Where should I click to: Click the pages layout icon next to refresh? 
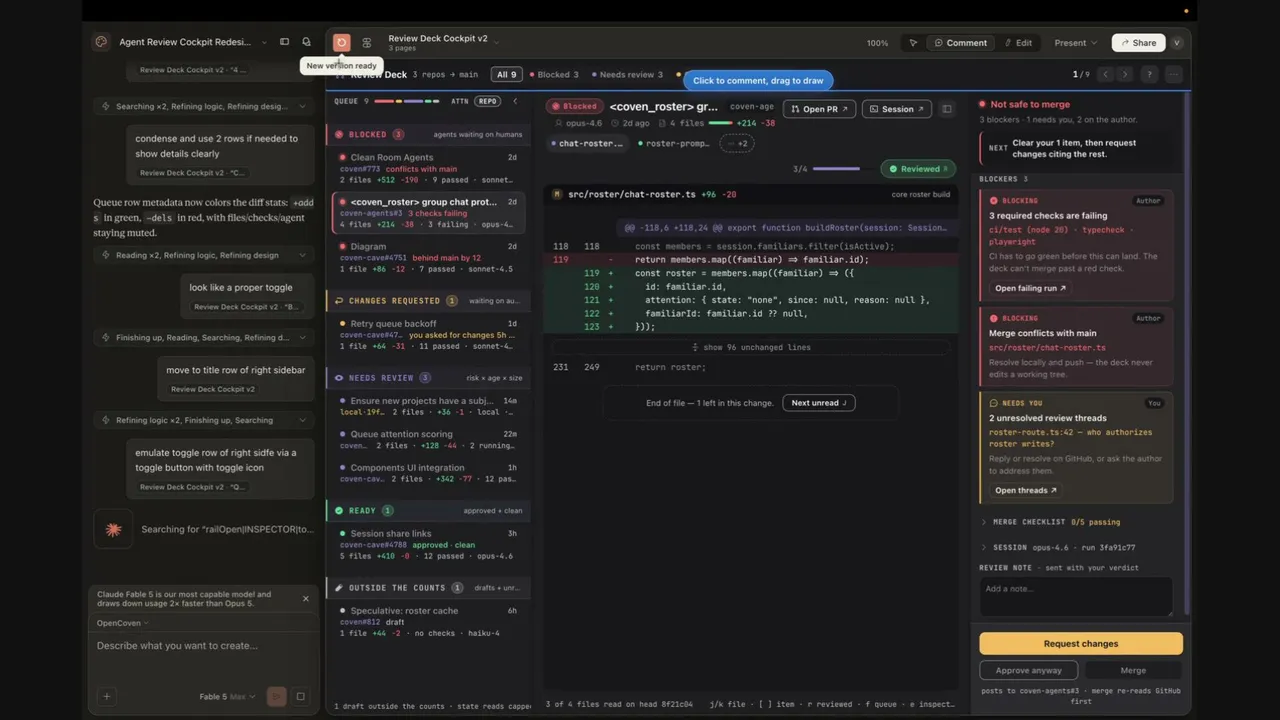click(367, 43)
